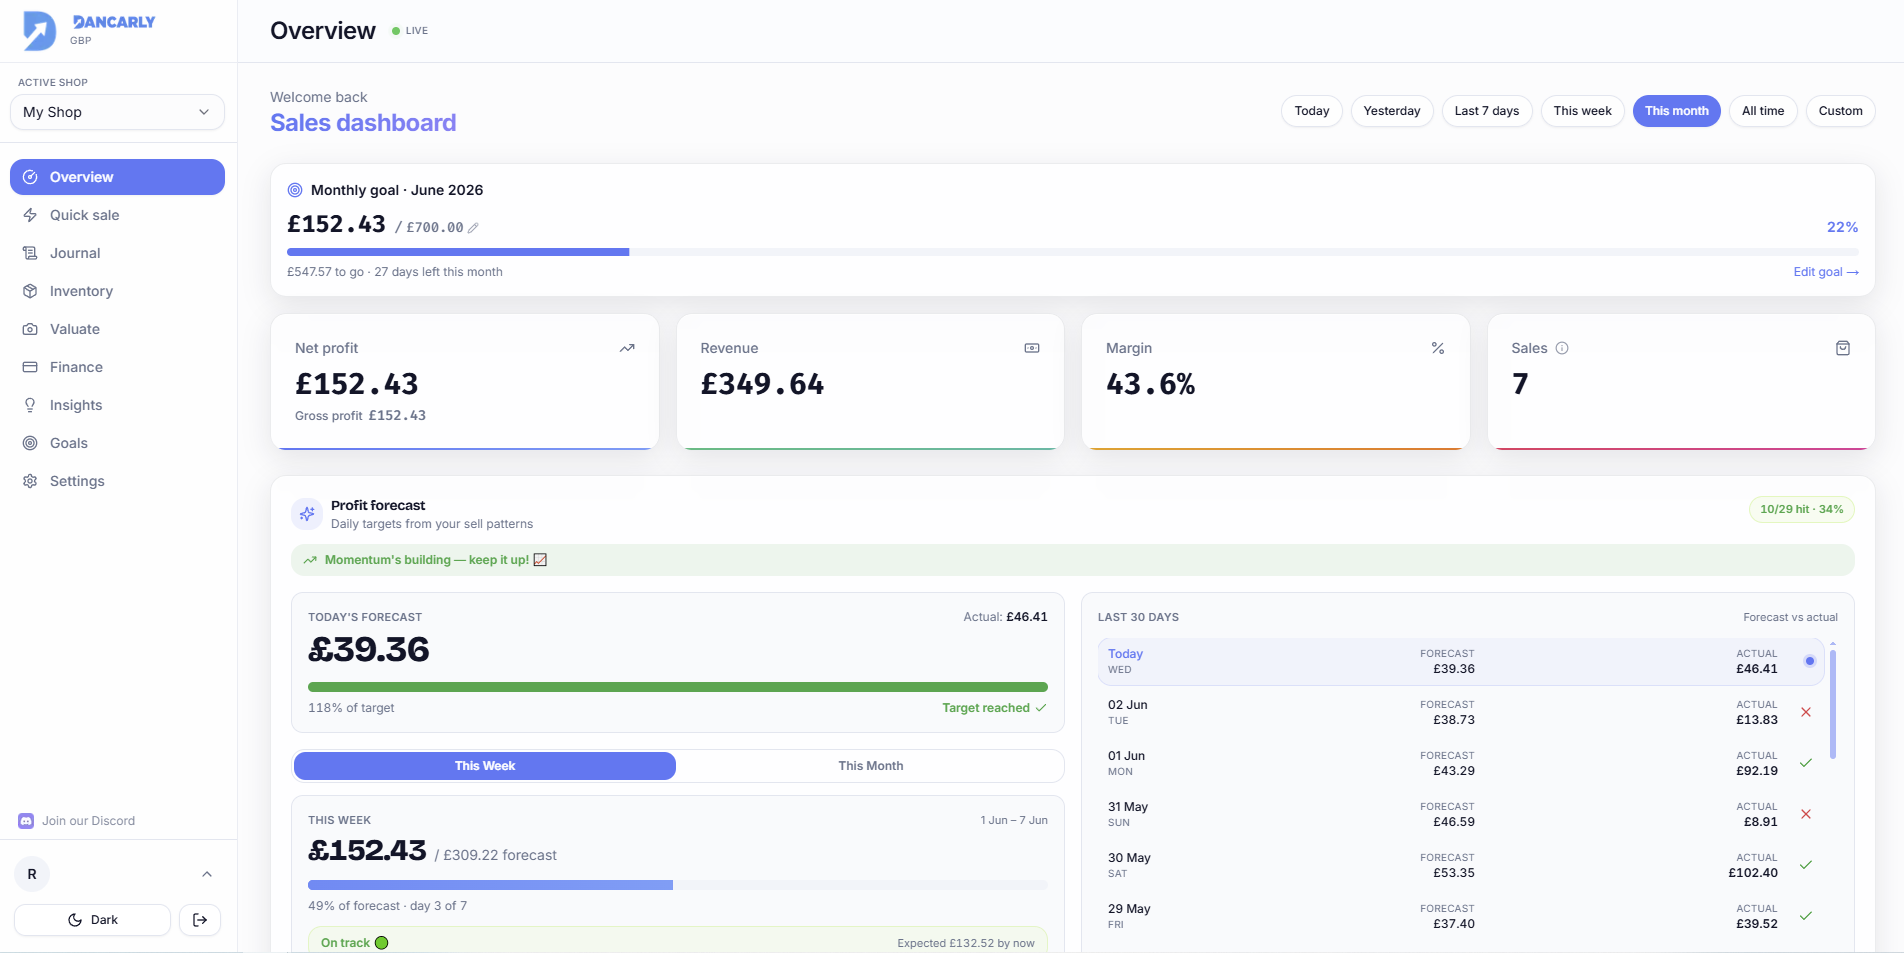The height and width of the screenshot is (953, 1904).
Task: Click the red cross for 31 May
Action: [1806, 814]
